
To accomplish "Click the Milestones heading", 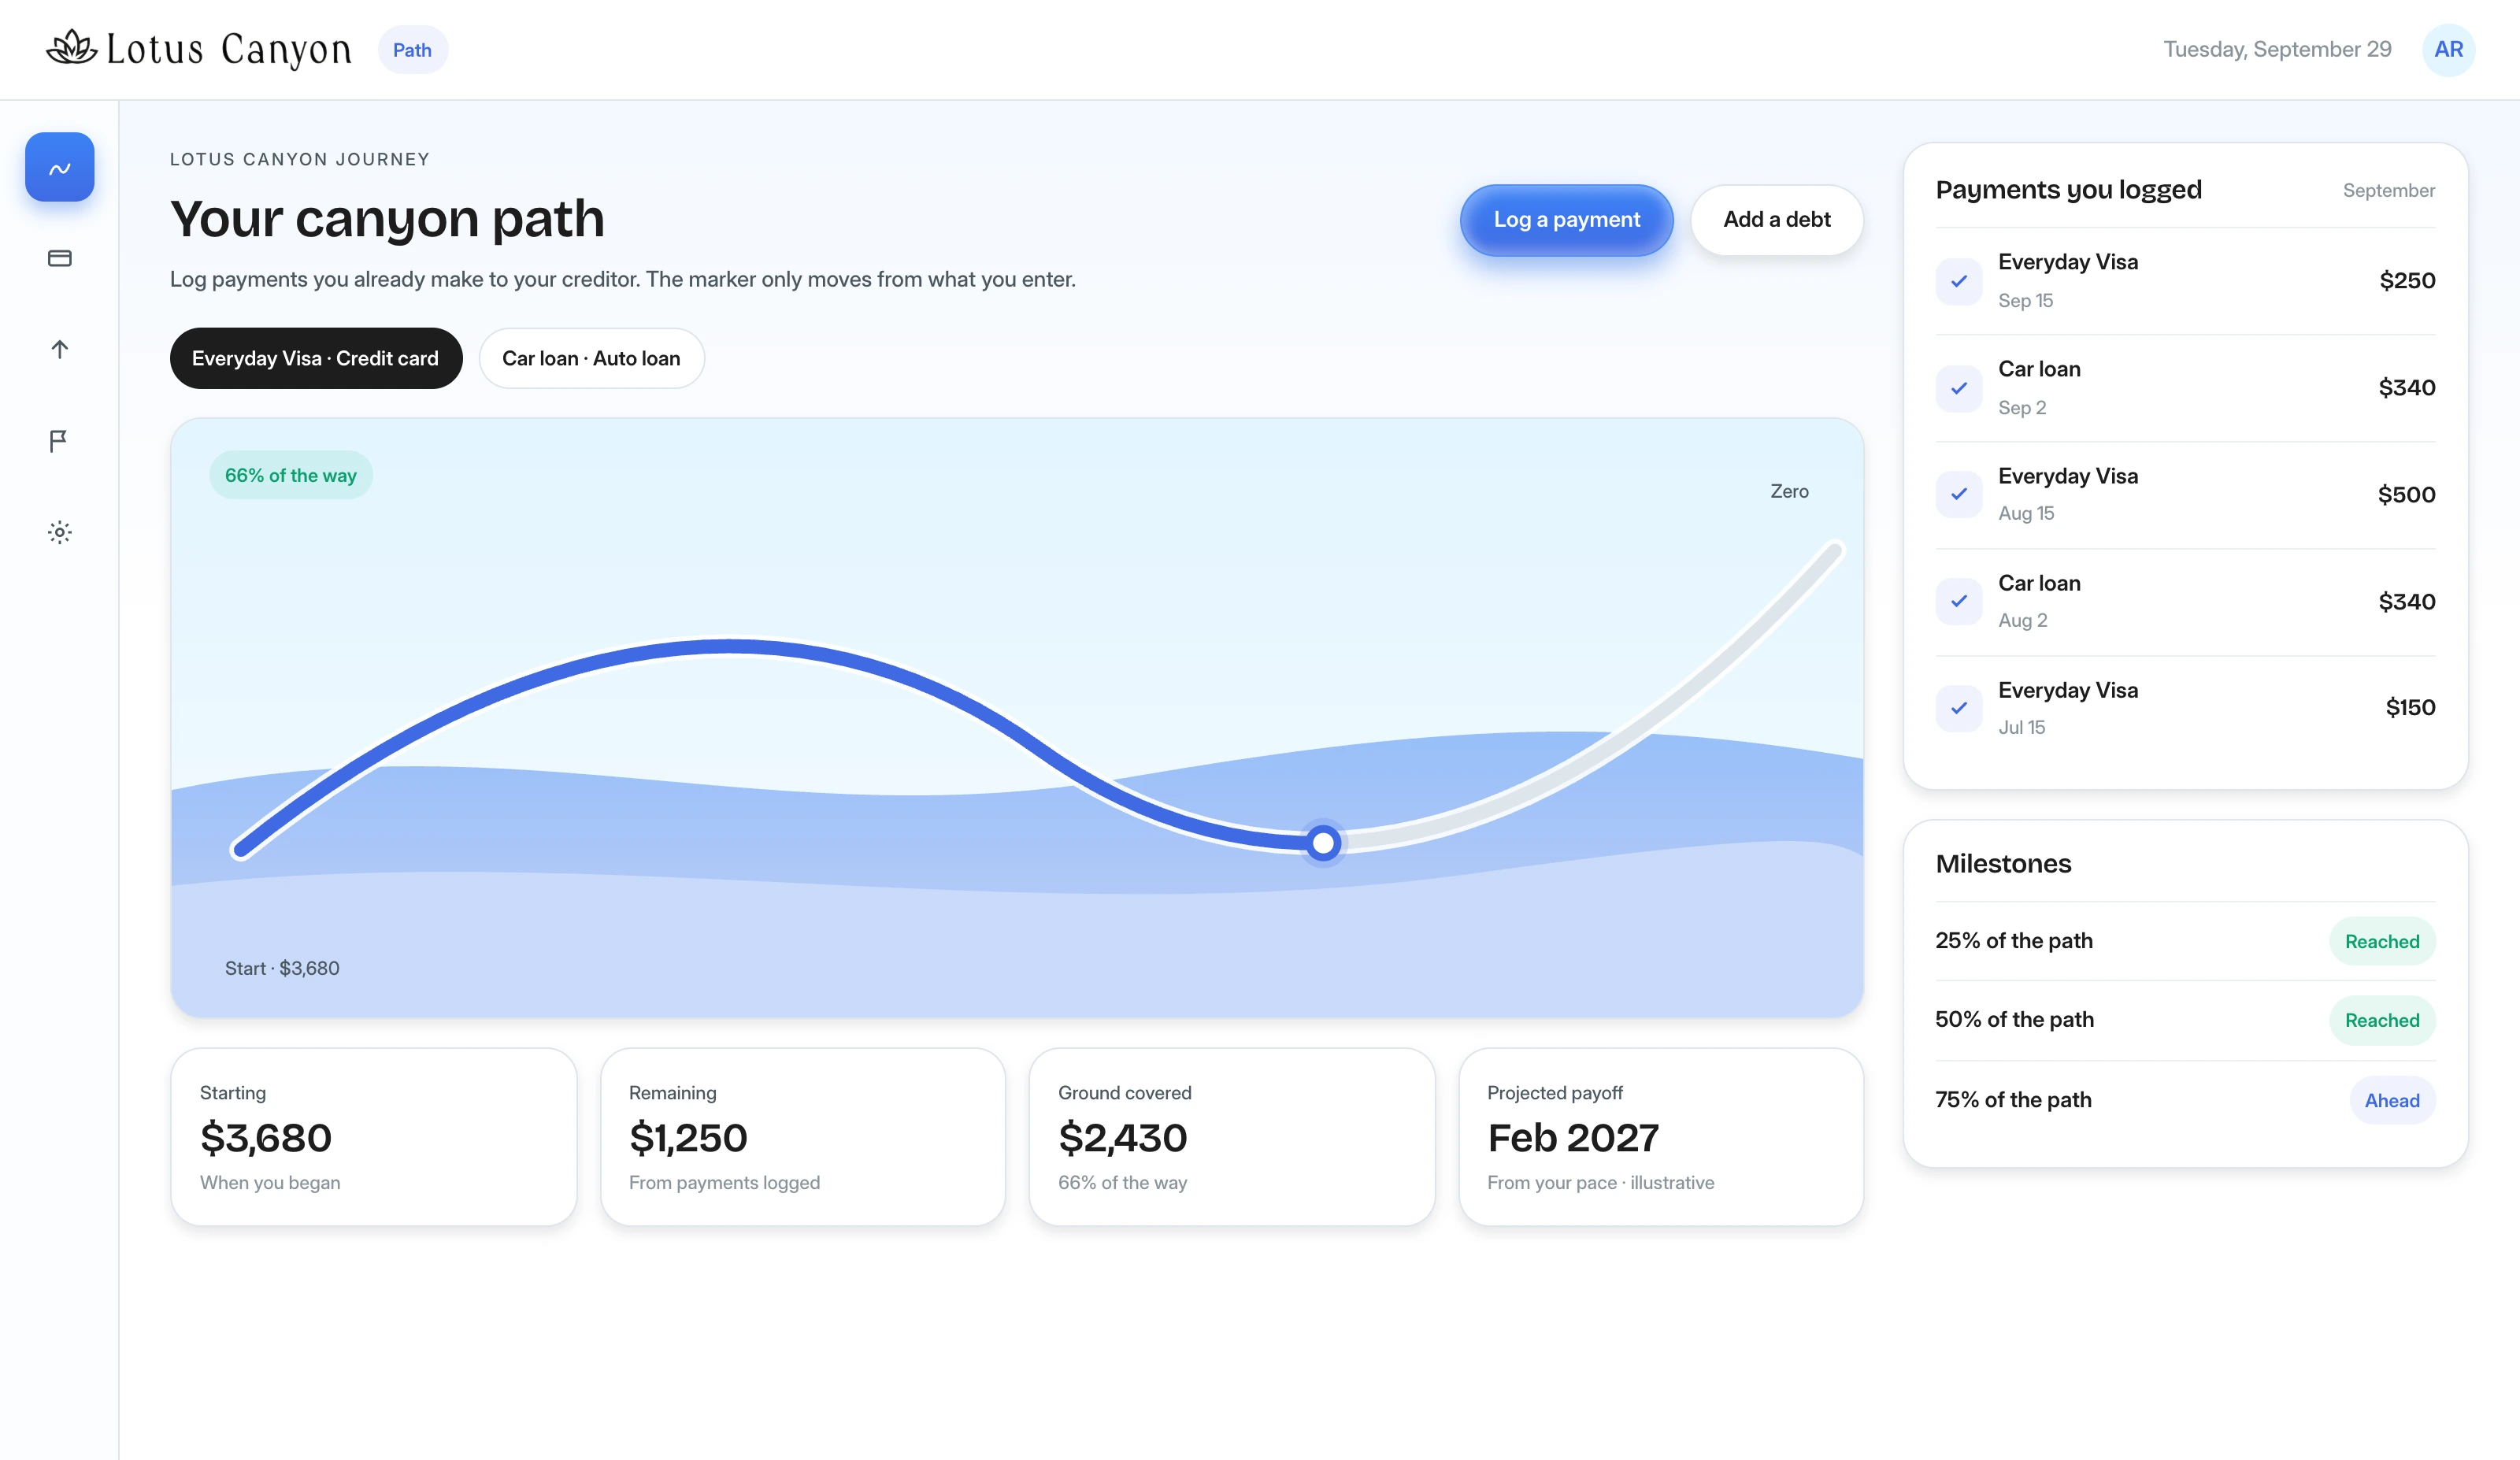I will click(x=2003, y=864).
